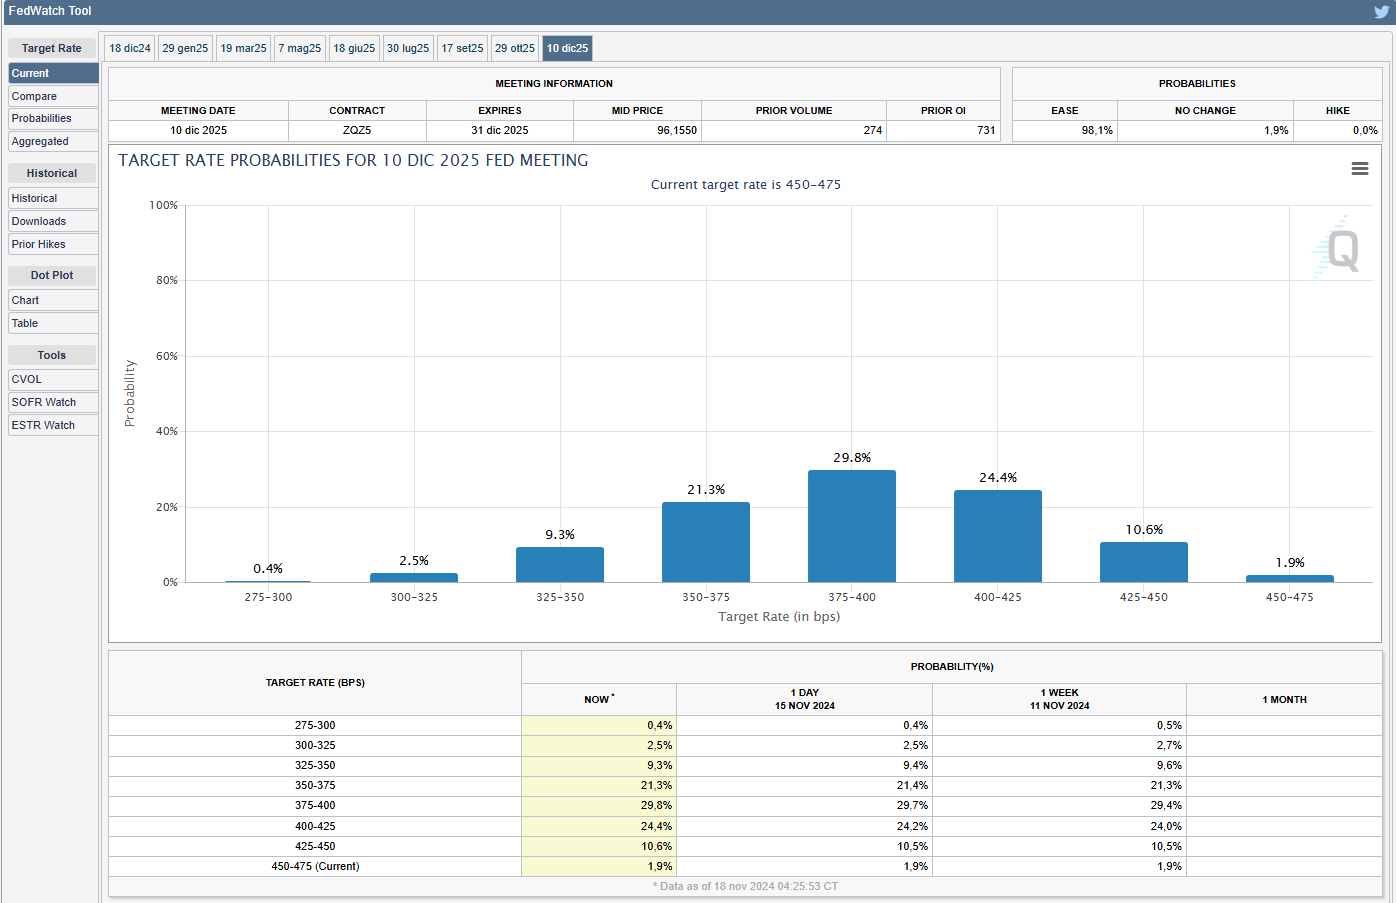1396x903 pixels.
Task: Select the 18 dic24 meeting tab
Action: point(130,48)
